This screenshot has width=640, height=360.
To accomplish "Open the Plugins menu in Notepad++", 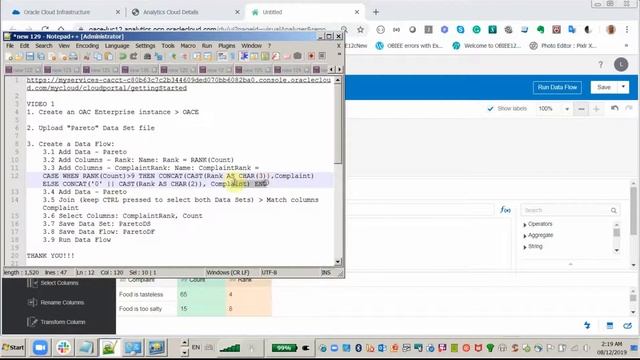I will [x=227, y=46].
